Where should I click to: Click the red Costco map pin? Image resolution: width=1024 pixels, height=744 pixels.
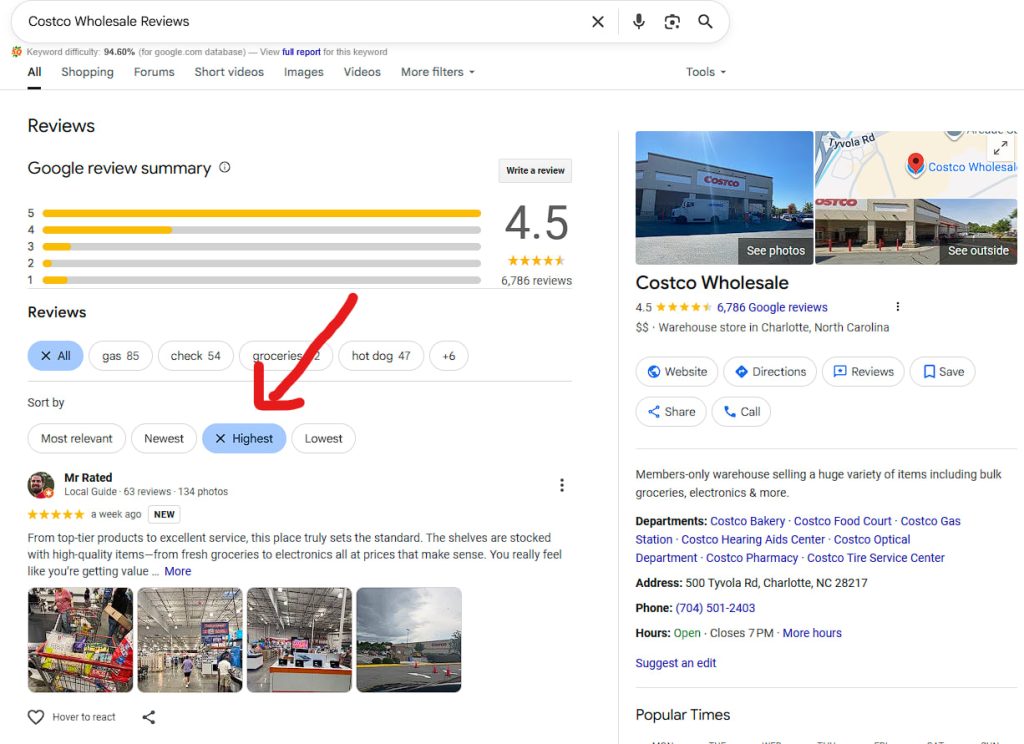[x=916, y=163]
